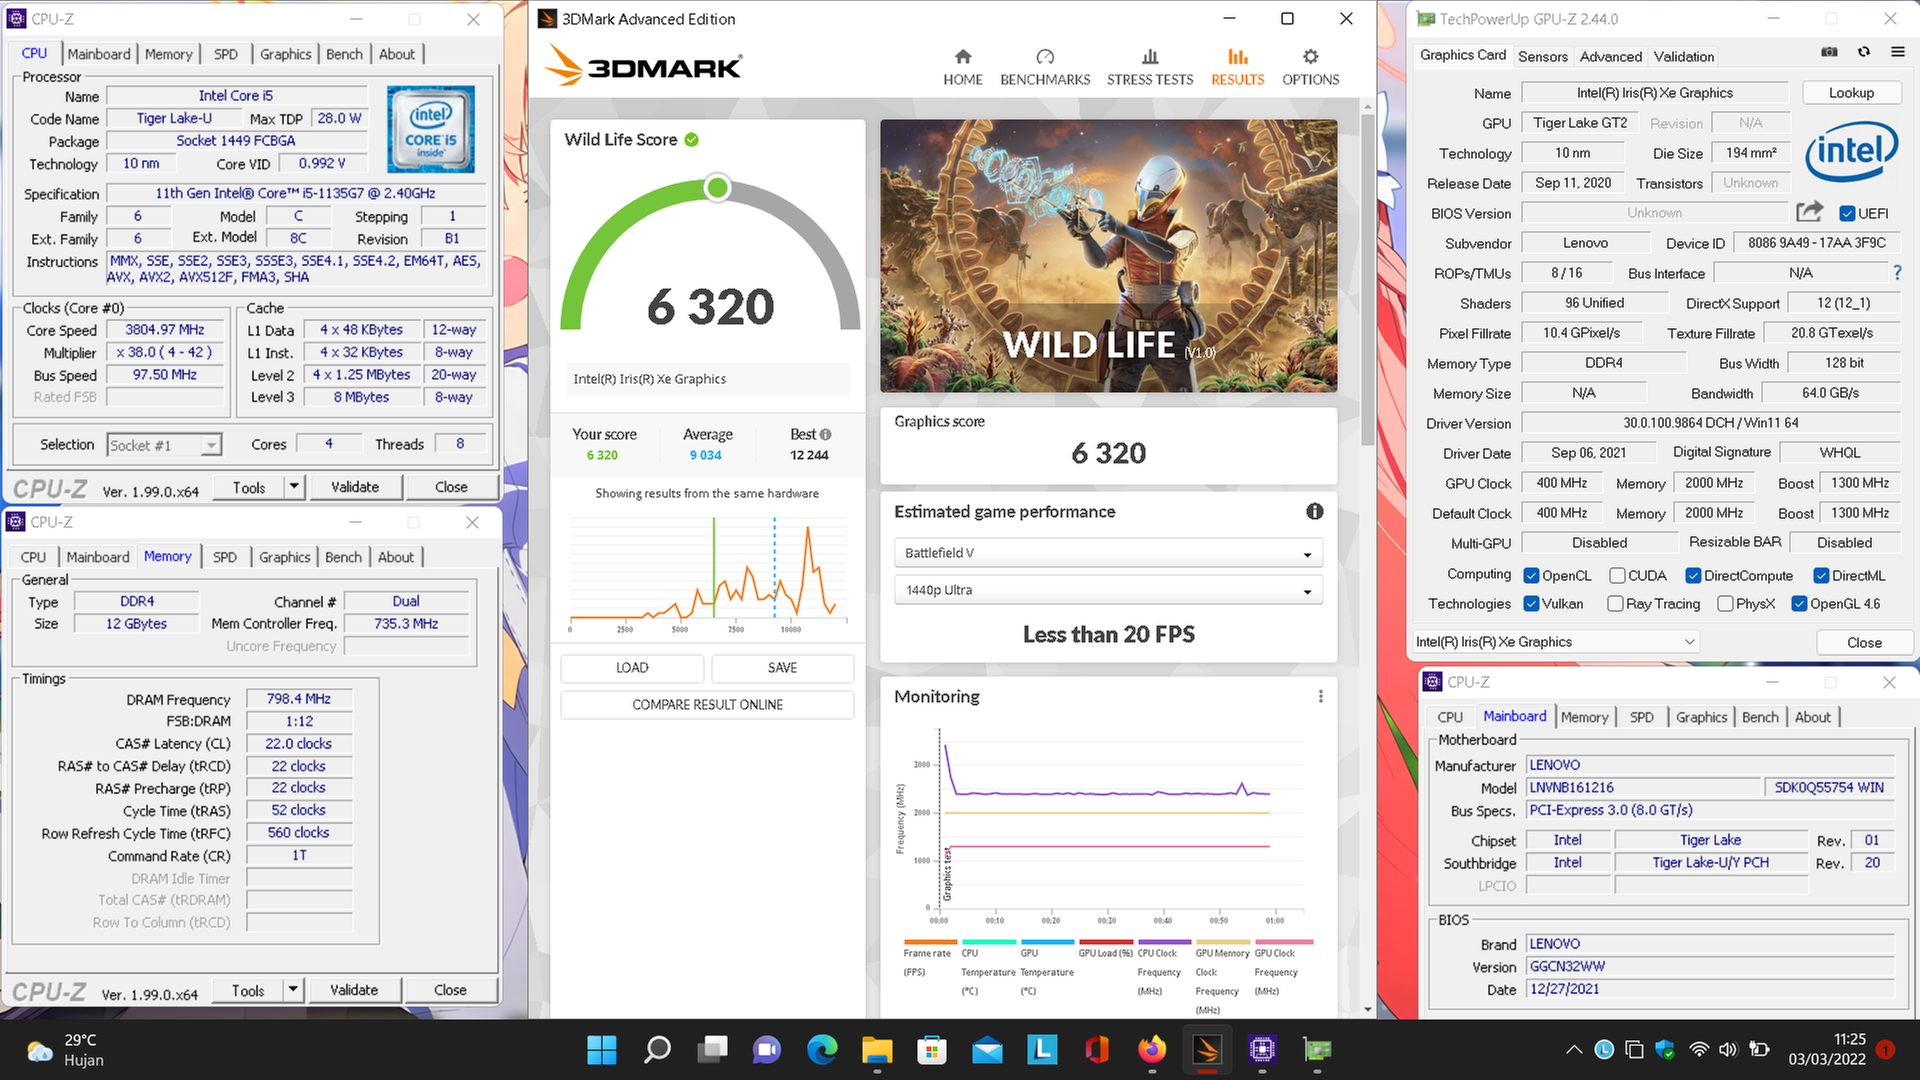1920x1080 pixels.
Task: Click the Intel Core i5 badge in CPU-Z
Action: click(x=431, y=129)
